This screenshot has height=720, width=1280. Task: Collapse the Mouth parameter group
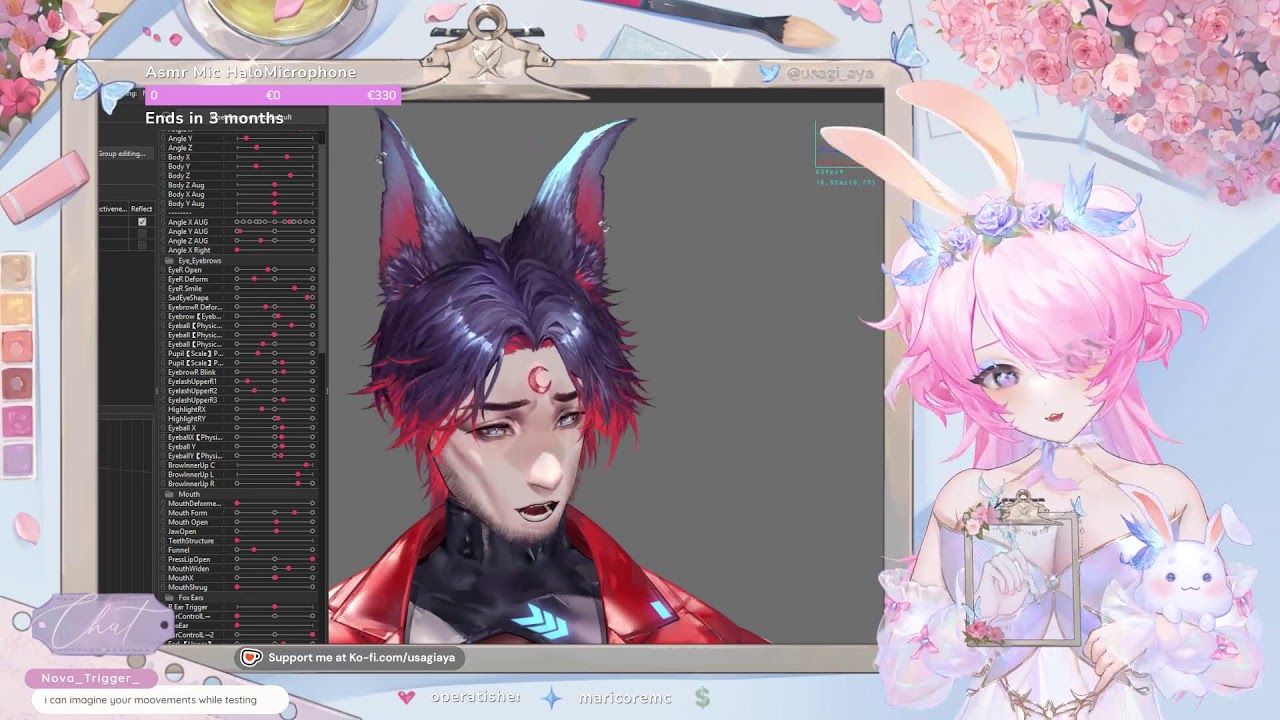[x=170, y=494]
